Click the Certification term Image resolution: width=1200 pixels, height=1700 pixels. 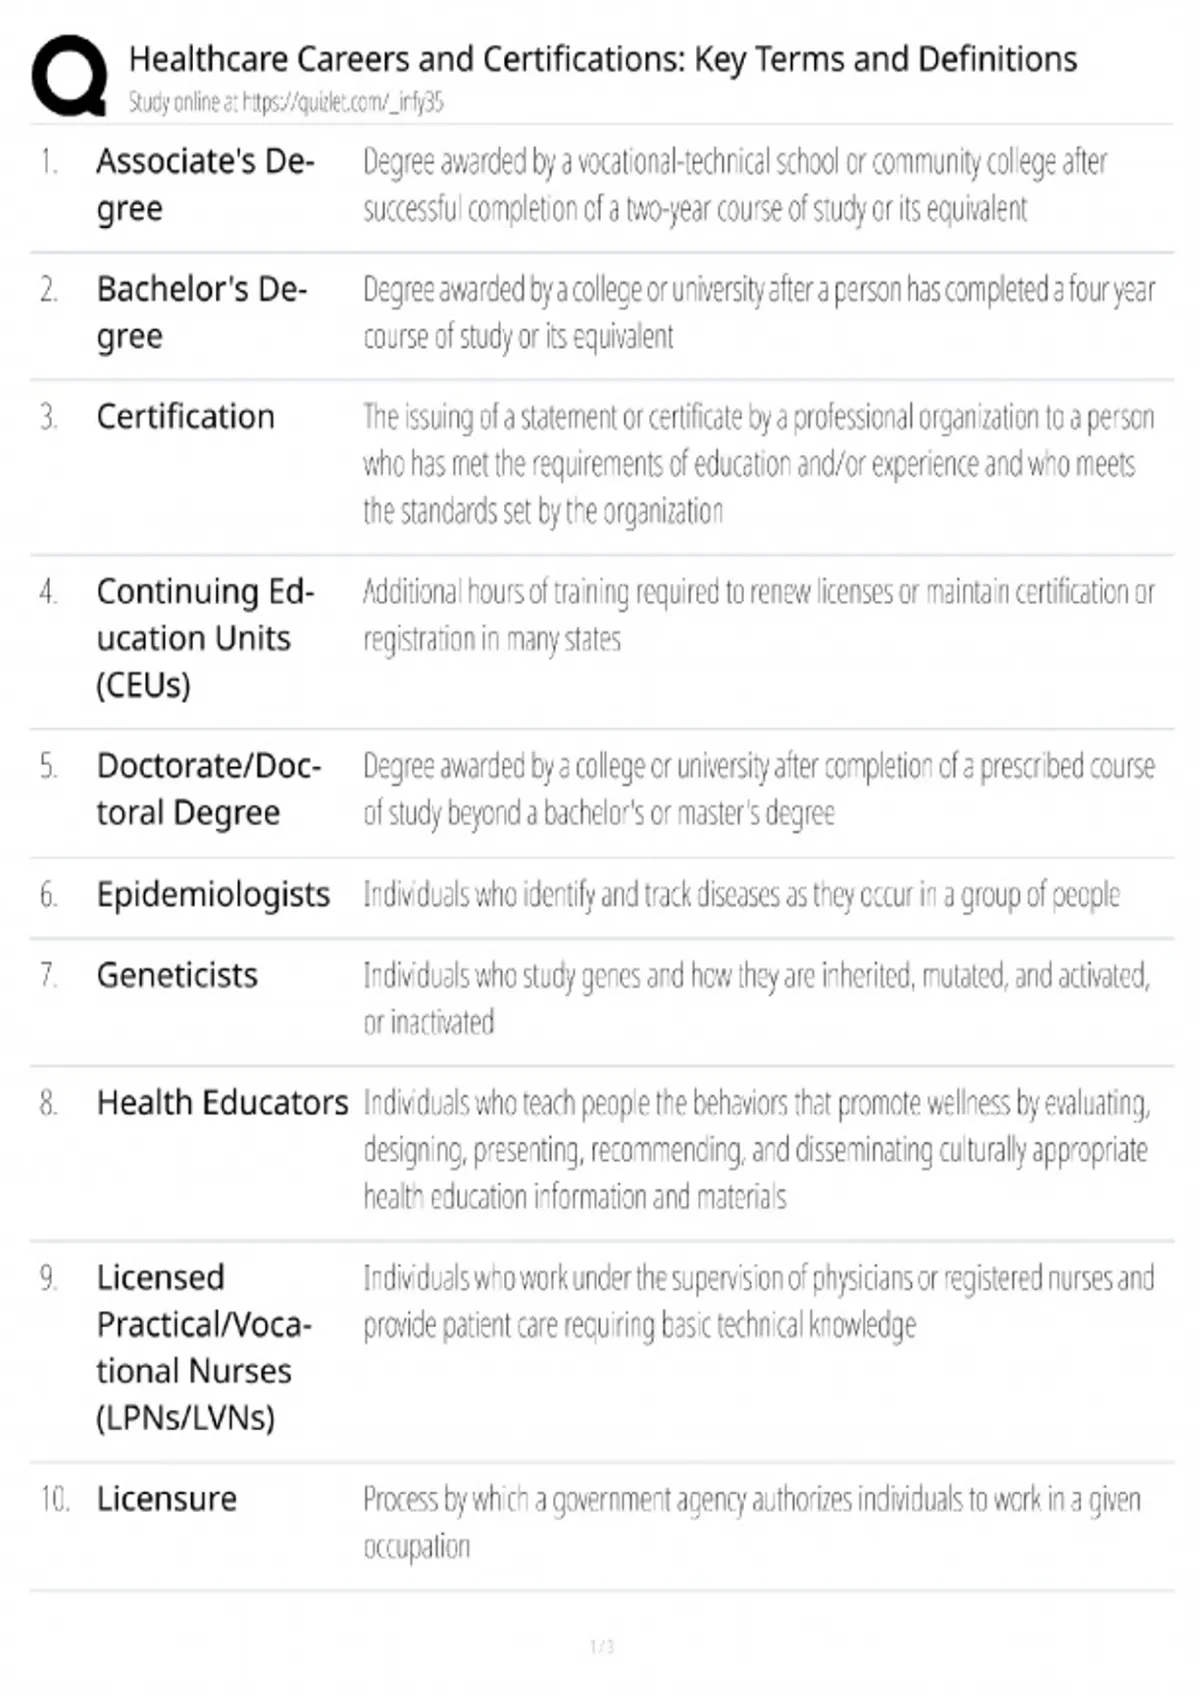click(185, 417)
